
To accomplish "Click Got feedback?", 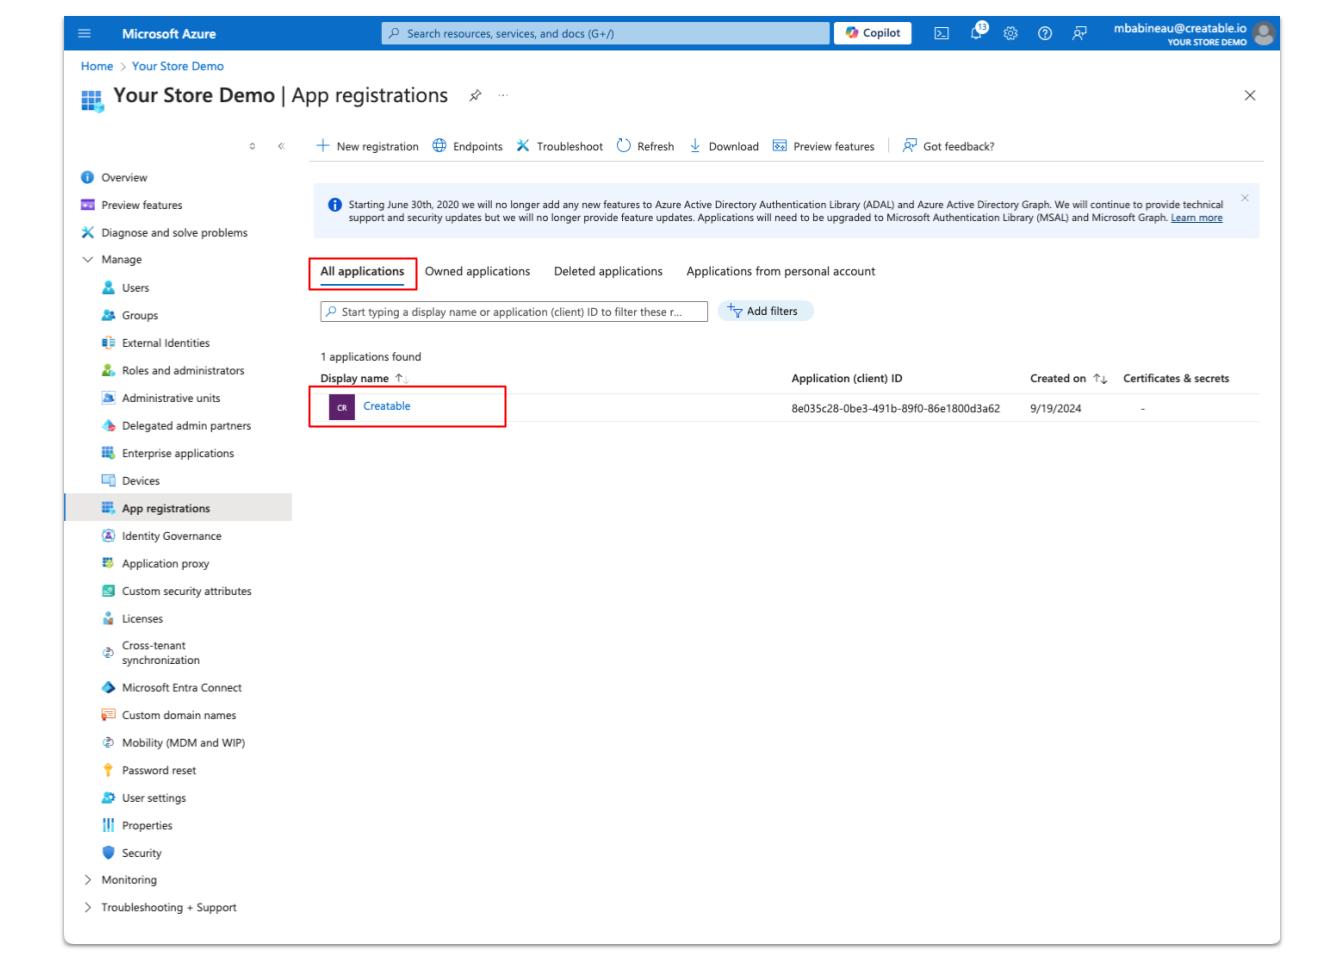I will (x=948, y=146).
